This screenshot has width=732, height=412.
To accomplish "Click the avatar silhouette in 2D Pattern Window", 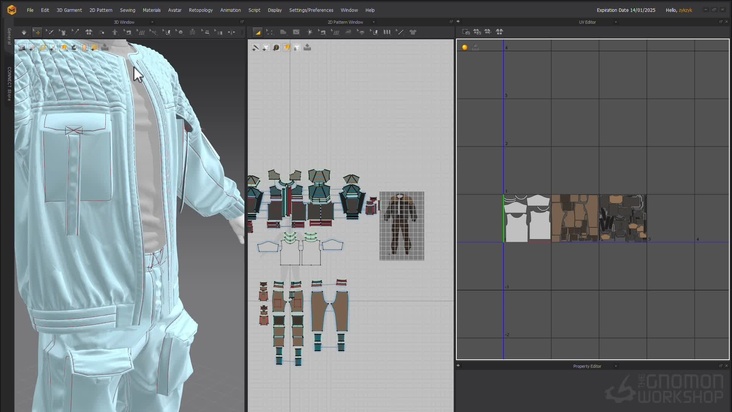I will [401, 226].
